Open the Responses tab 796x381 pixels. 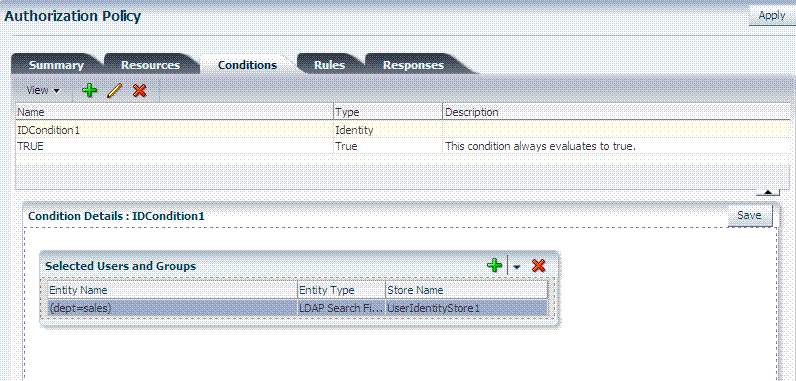pos(413,65)
